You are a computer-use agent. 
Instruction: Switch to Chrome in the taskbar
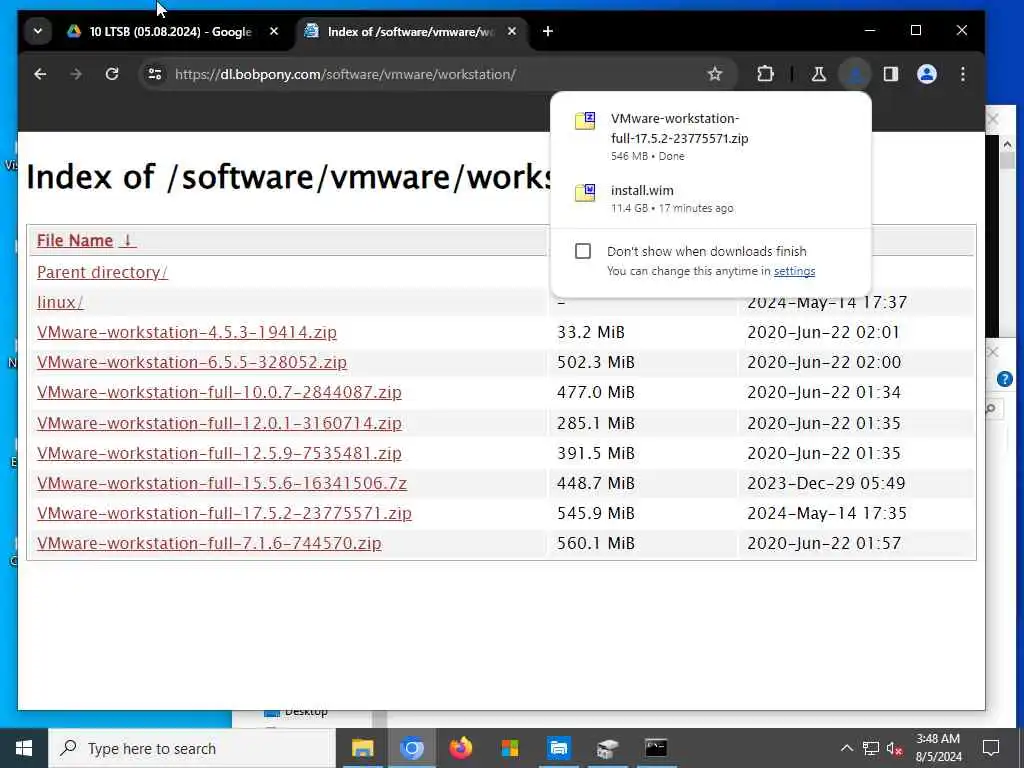tap(411, 748)
